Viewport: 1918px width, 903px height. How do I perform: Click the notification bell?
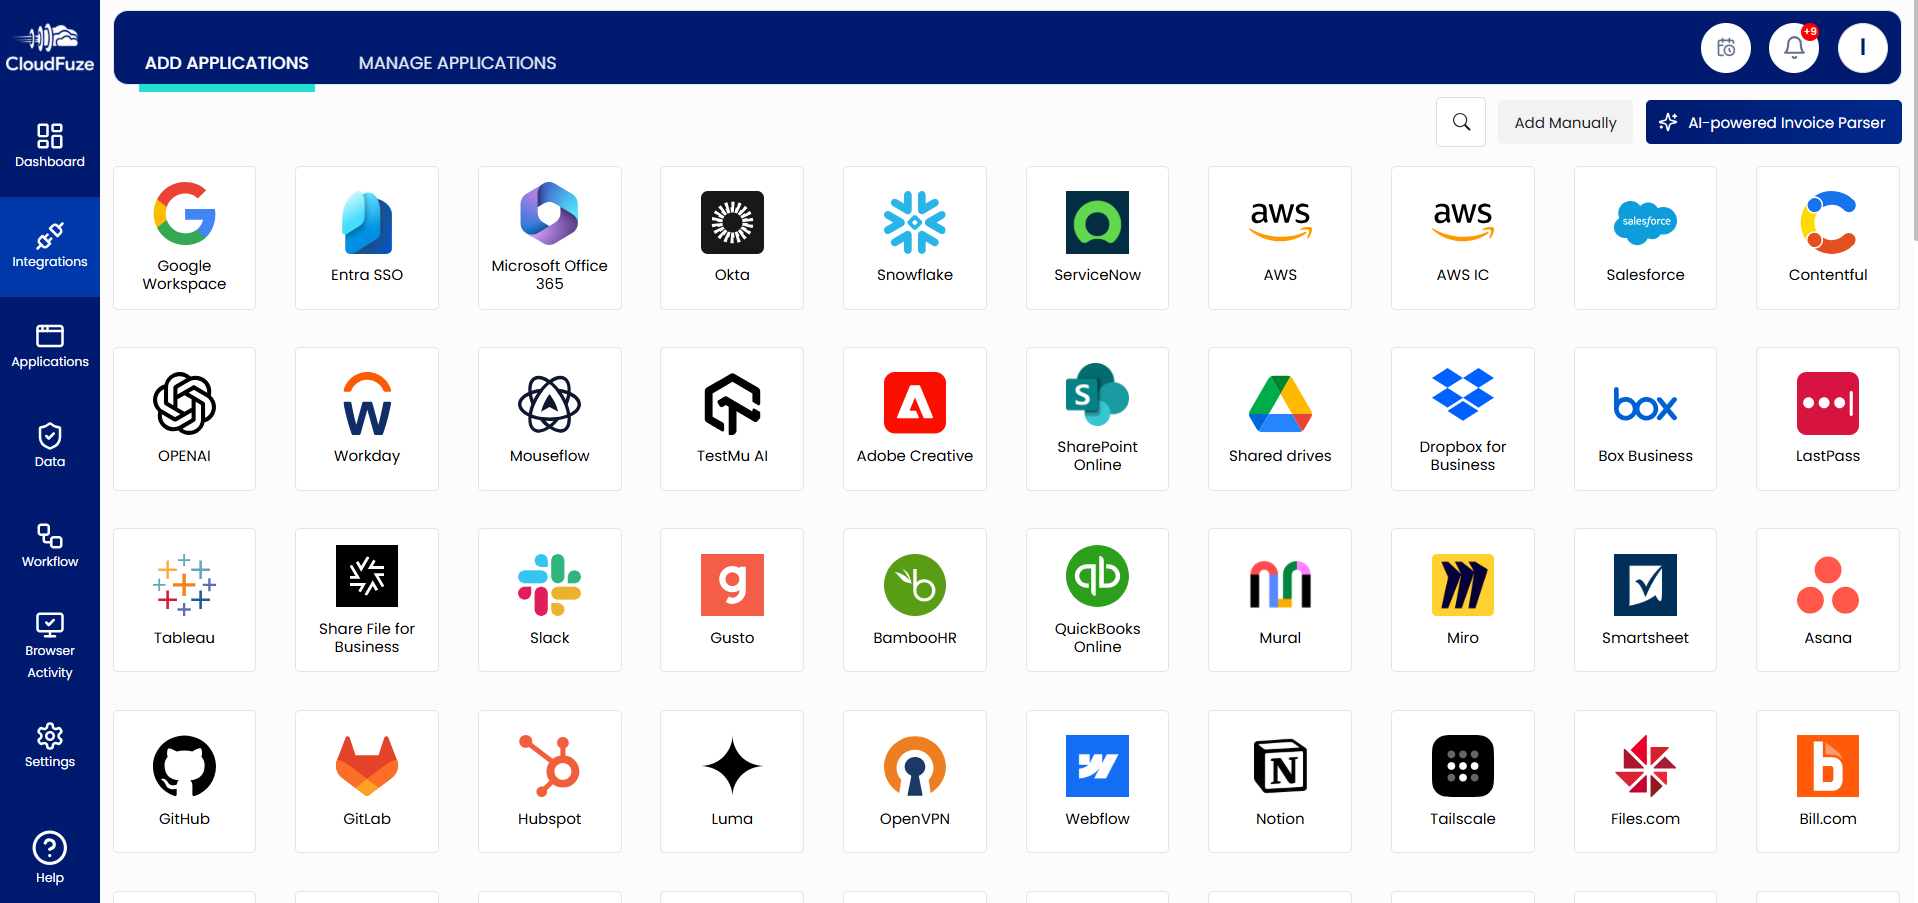pos(1793,47)
